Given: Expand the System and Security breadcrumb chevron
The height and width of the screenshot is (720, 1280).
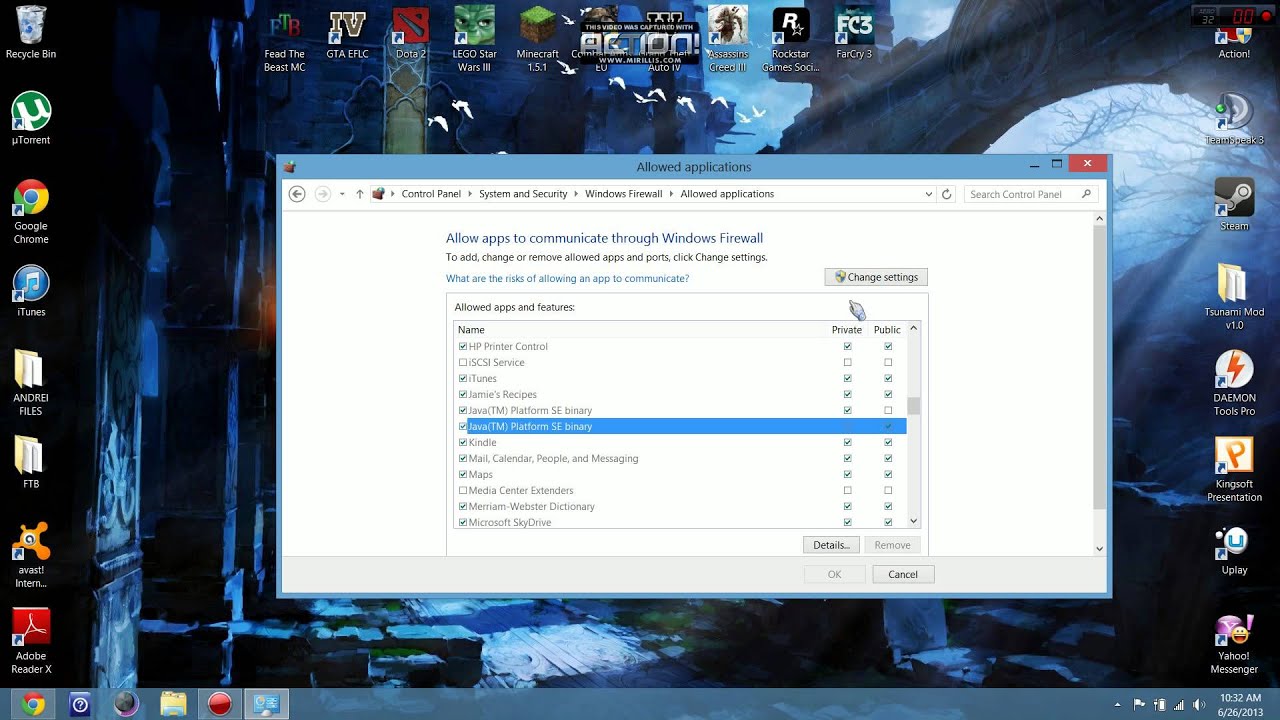Looking at the screenshot, I should (577, 194).
